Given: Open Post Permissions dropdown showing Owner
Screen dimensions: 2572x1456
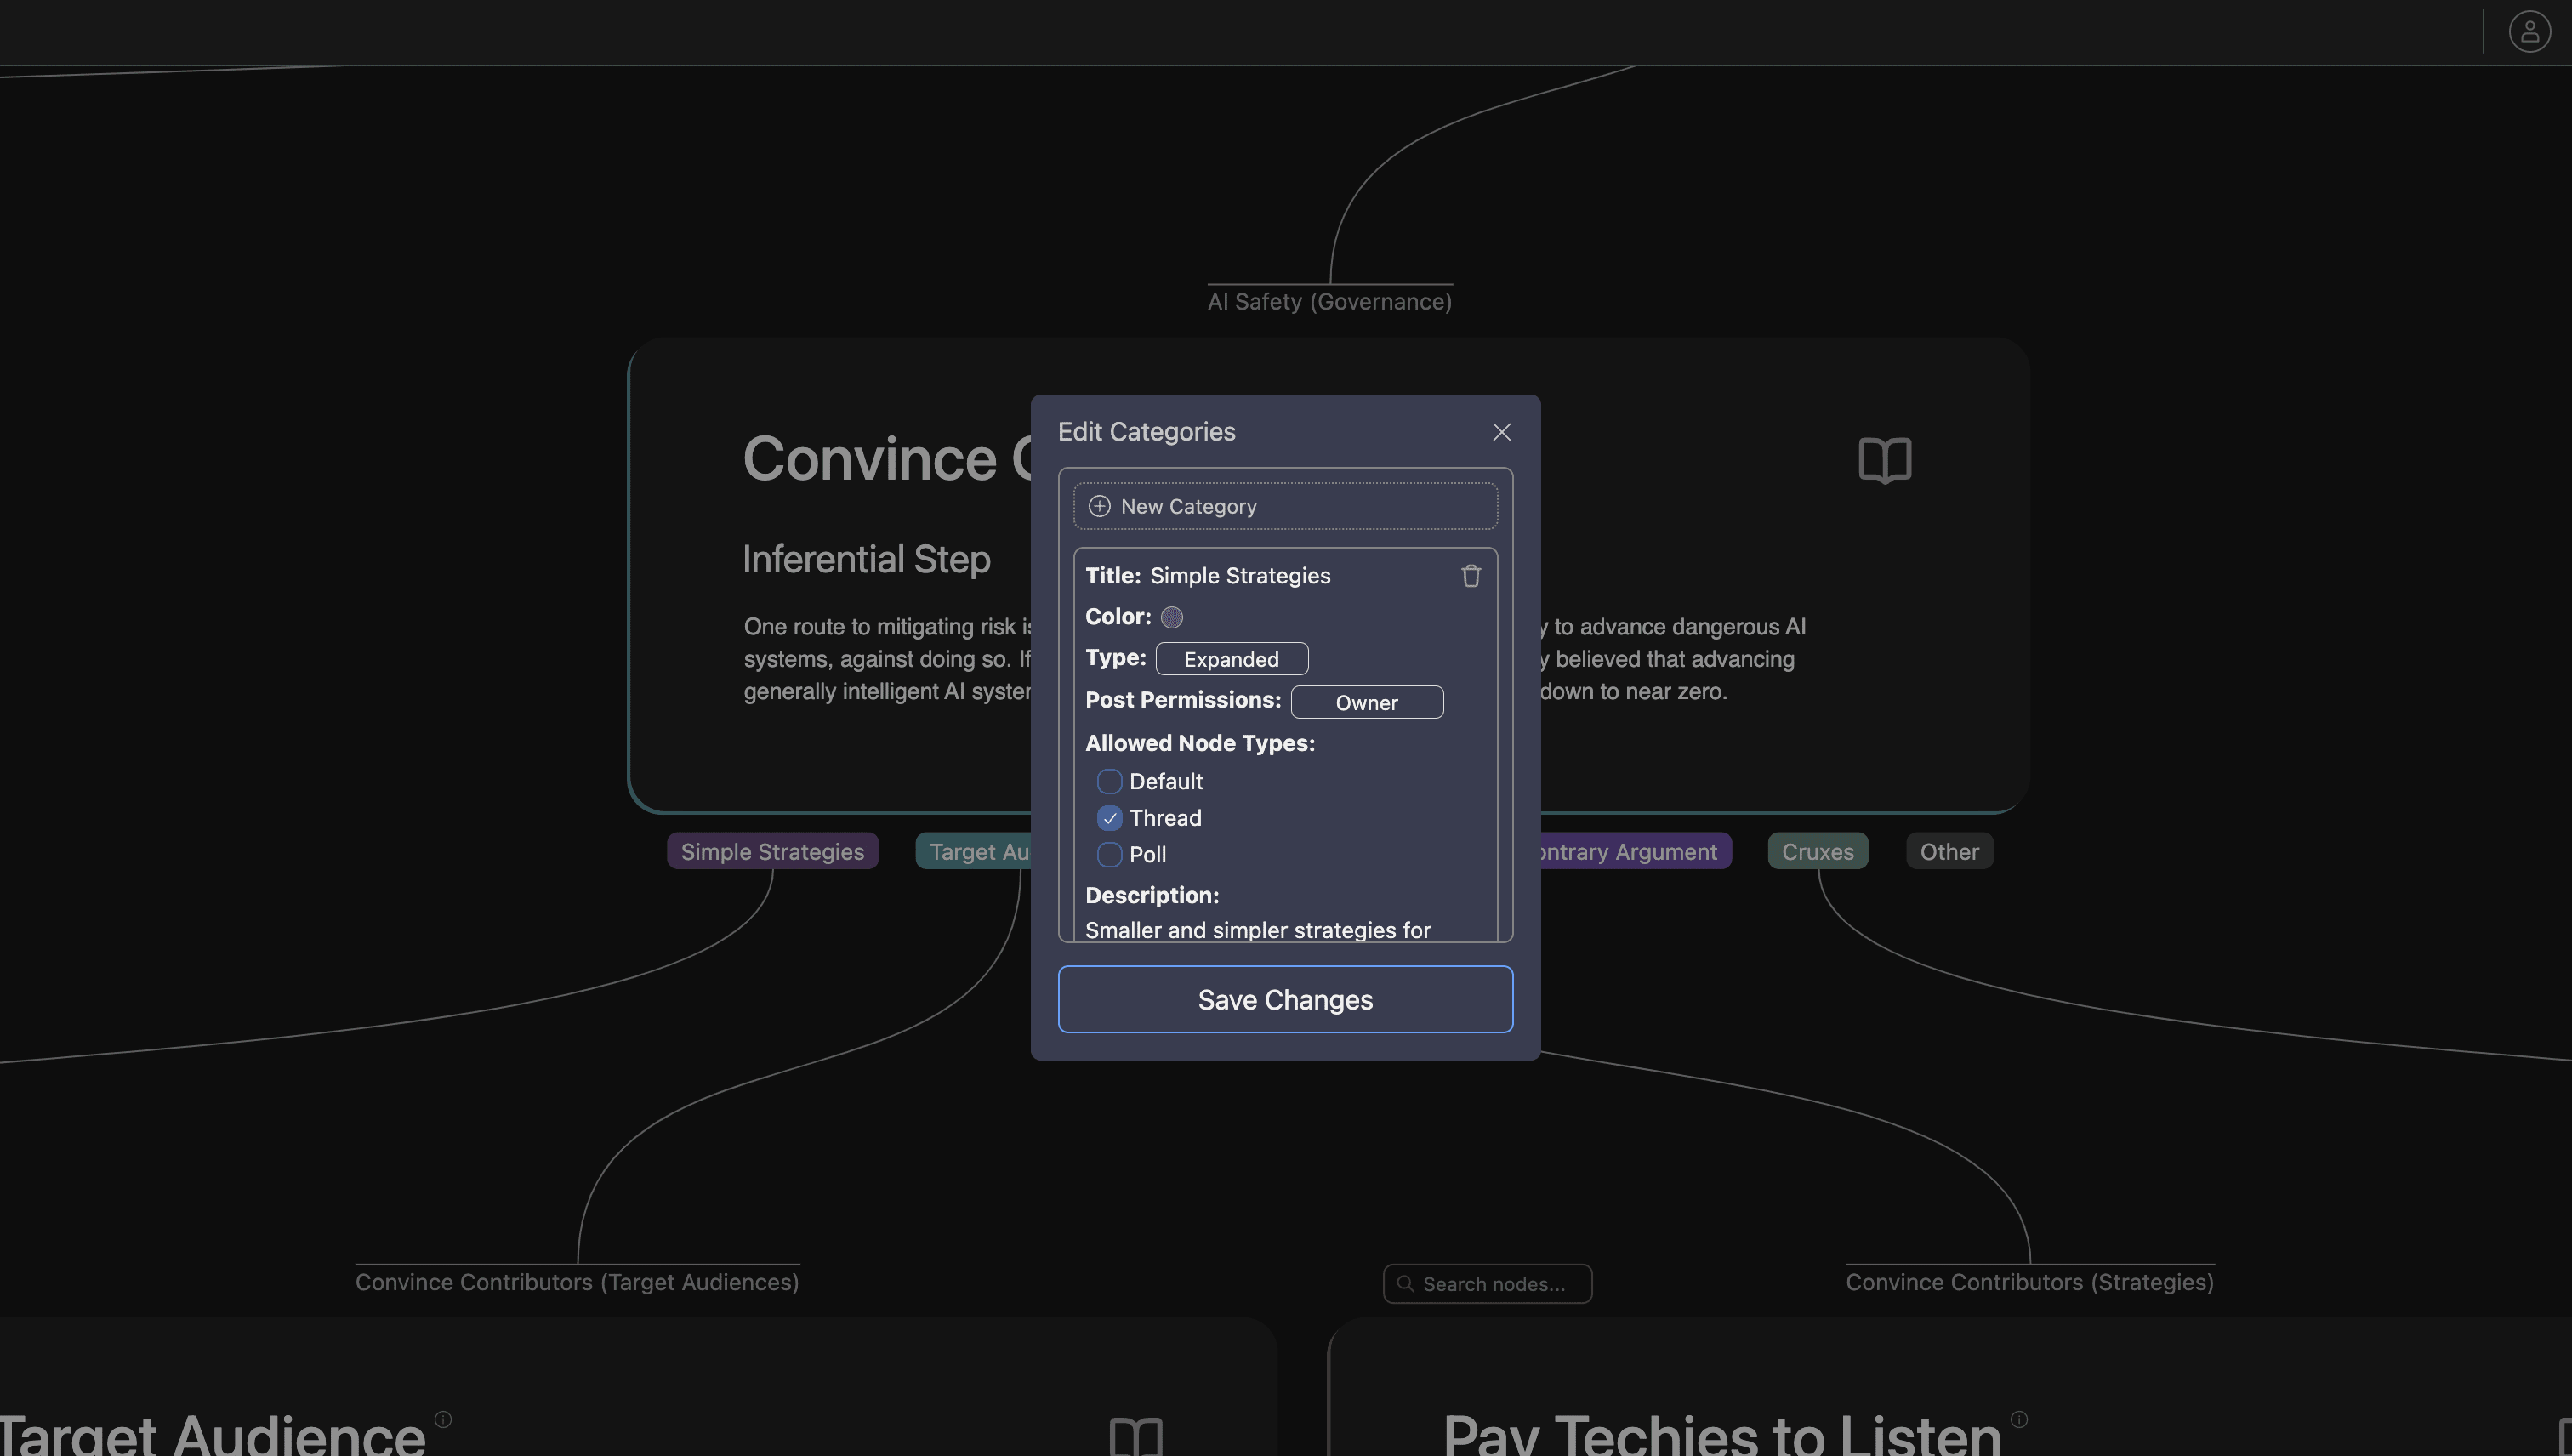Looking at the screenshot, I should (1366, 702).
